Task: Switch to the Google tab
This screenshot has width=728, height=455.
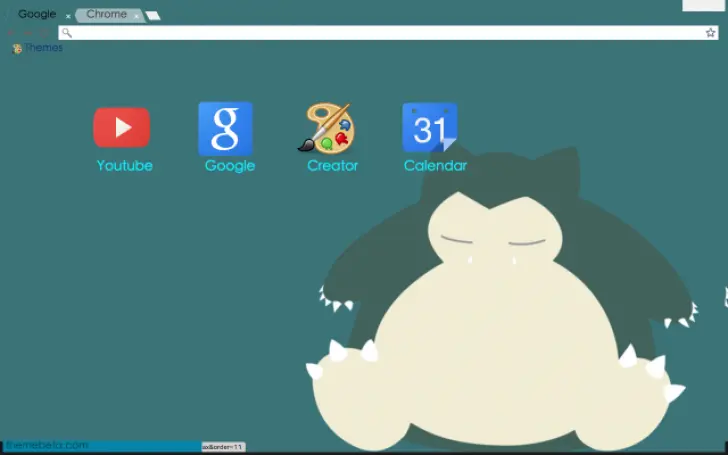Action: (x=37, y=14)
